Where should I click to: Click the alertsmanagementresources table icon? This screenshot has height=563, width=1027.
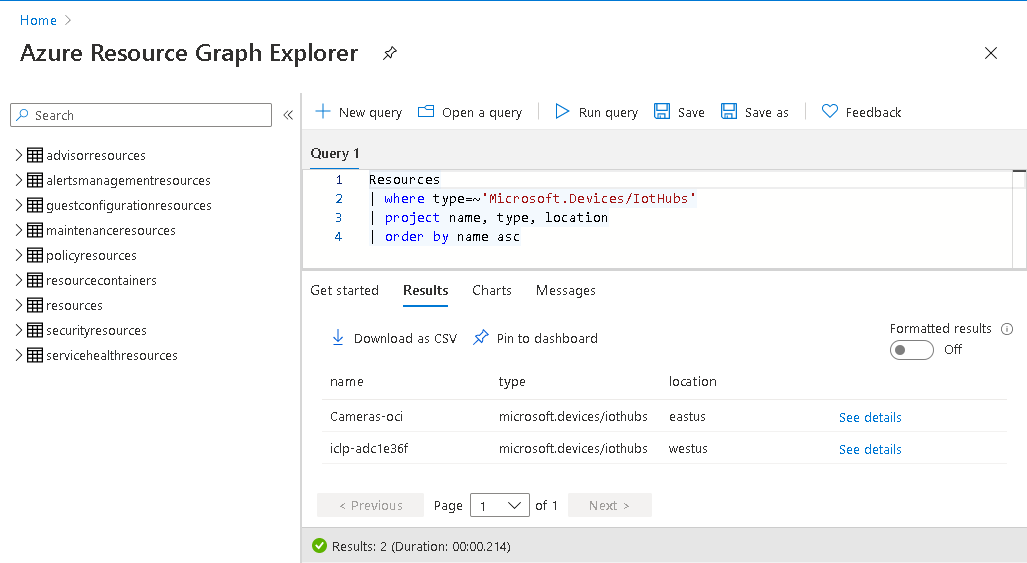35,180
